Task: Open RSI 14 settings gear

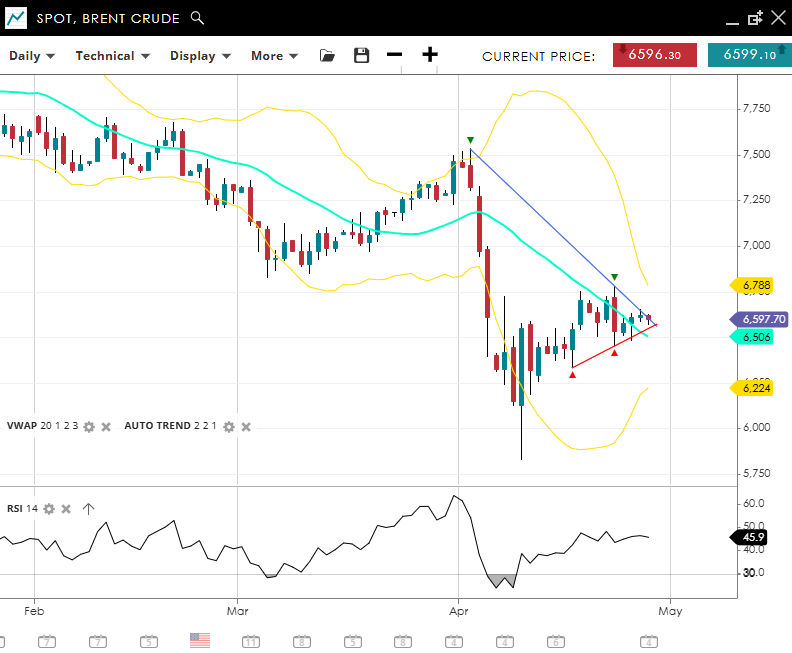Action: [x=49, y=509]
